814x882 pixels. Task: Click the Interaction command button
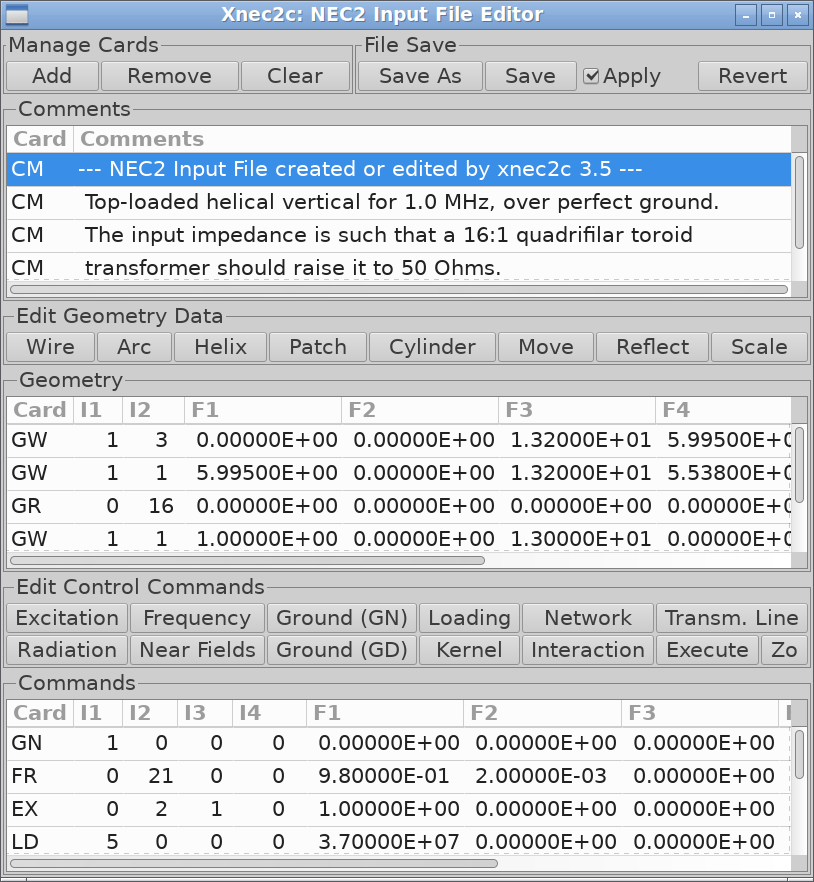588,650
